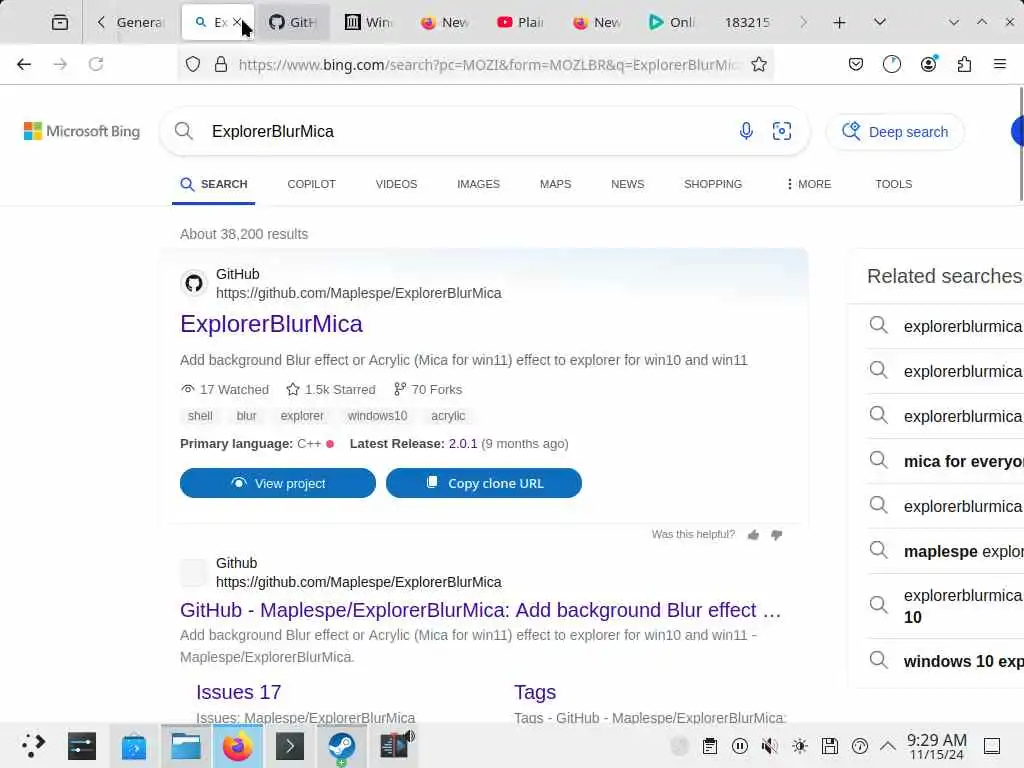The image size is (1024, 768).
Task: Open the application launcher on taskbar
Action: click(32, 746)
